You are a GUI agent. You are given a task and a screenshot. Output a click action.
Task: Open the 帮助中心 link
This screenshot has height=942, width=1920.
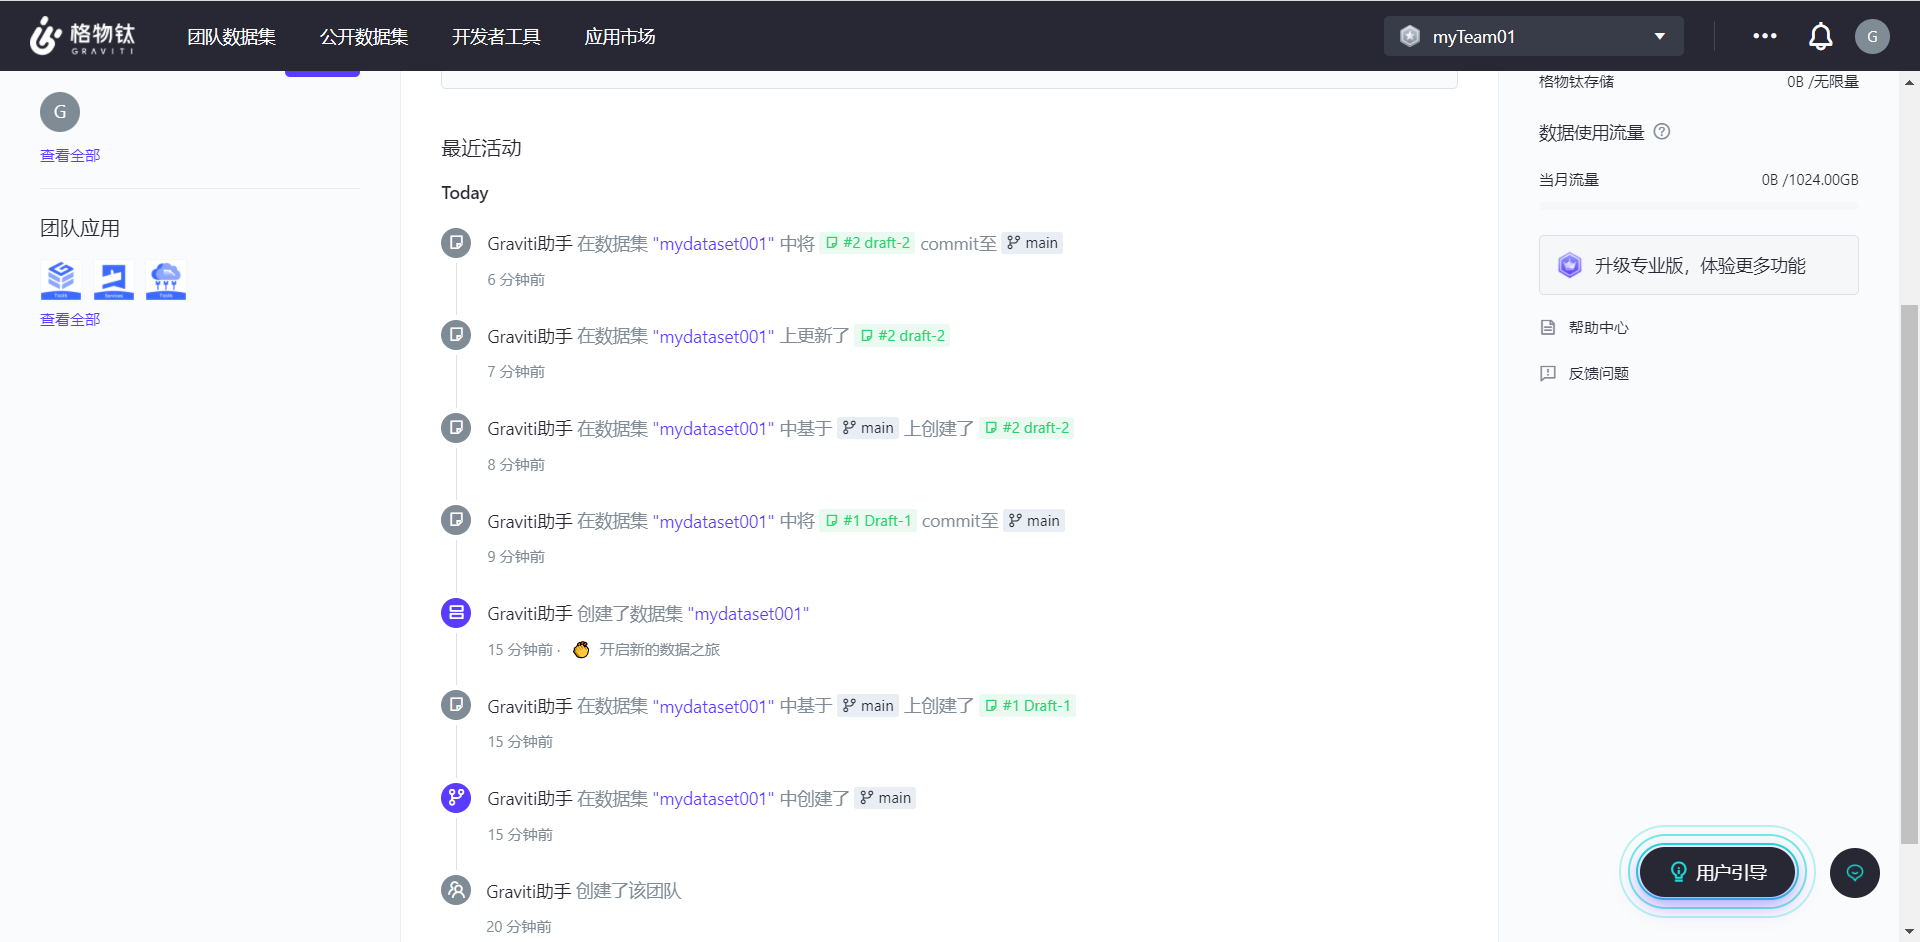click(1598, 328)
